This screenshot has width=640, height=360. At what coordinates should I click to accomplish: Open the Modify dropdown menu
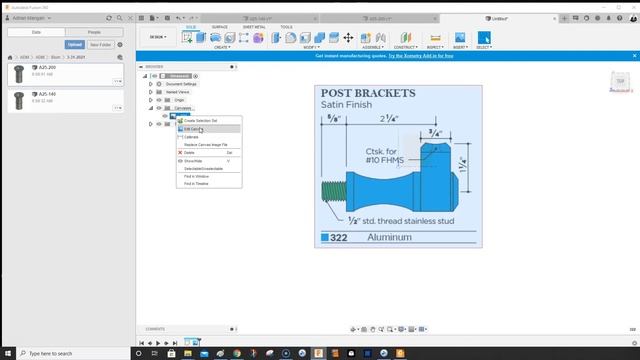click(311, 47)
